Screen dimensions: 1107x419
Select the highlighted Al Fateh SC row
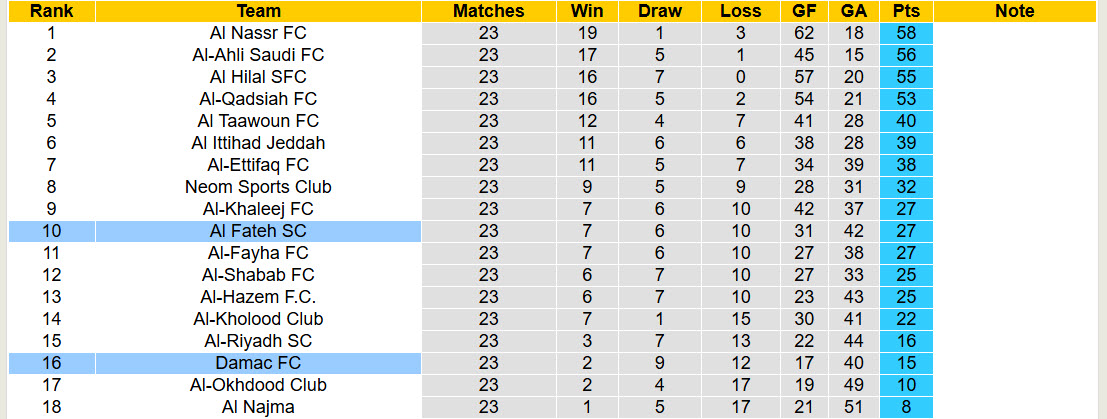coord(258,231)
